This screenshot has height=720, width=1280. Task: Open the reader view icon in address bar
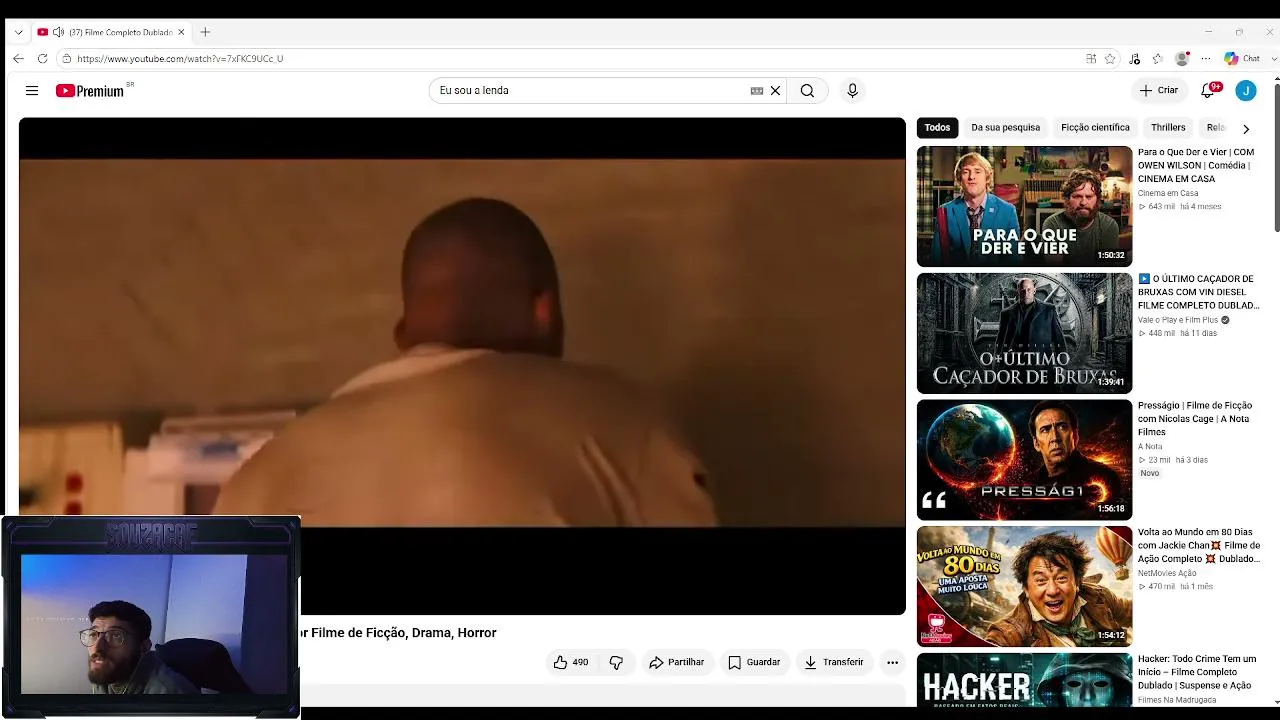pyautogui.click(x=1091, y=59)
